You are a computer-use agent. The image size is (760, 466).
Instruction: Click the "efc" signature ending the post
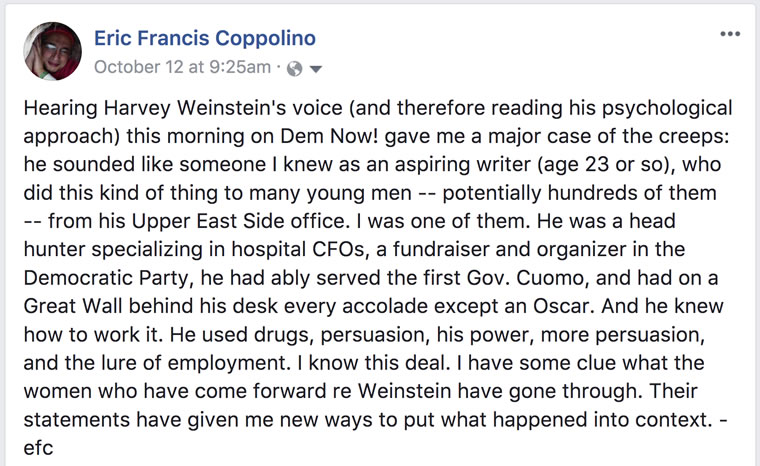point(38,448)
